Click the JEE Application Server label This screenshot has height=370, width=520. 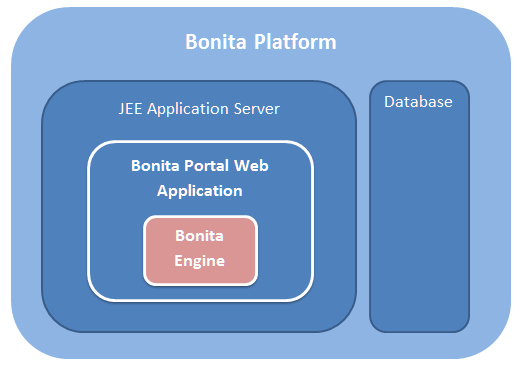[199, 109]
